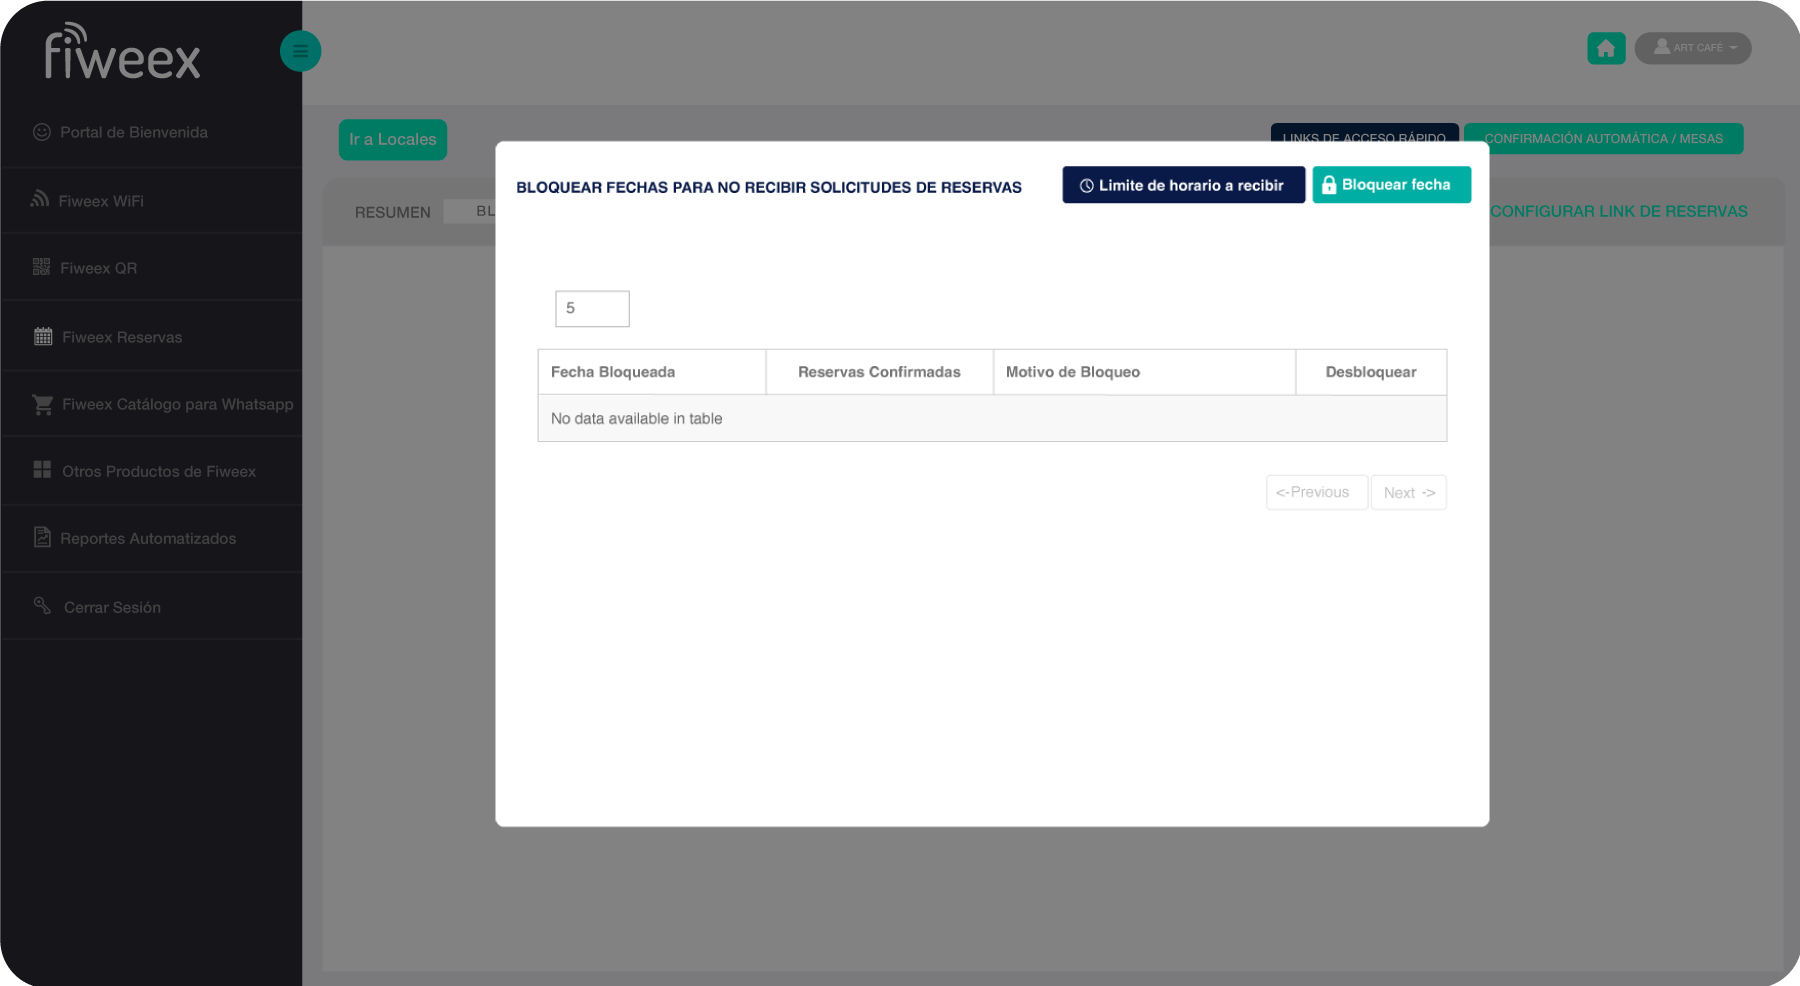The height and width of the screenshot is (986, 1800).
Task: Sort by Fecha Bloqueada column header
Action: tap(651, 372)
